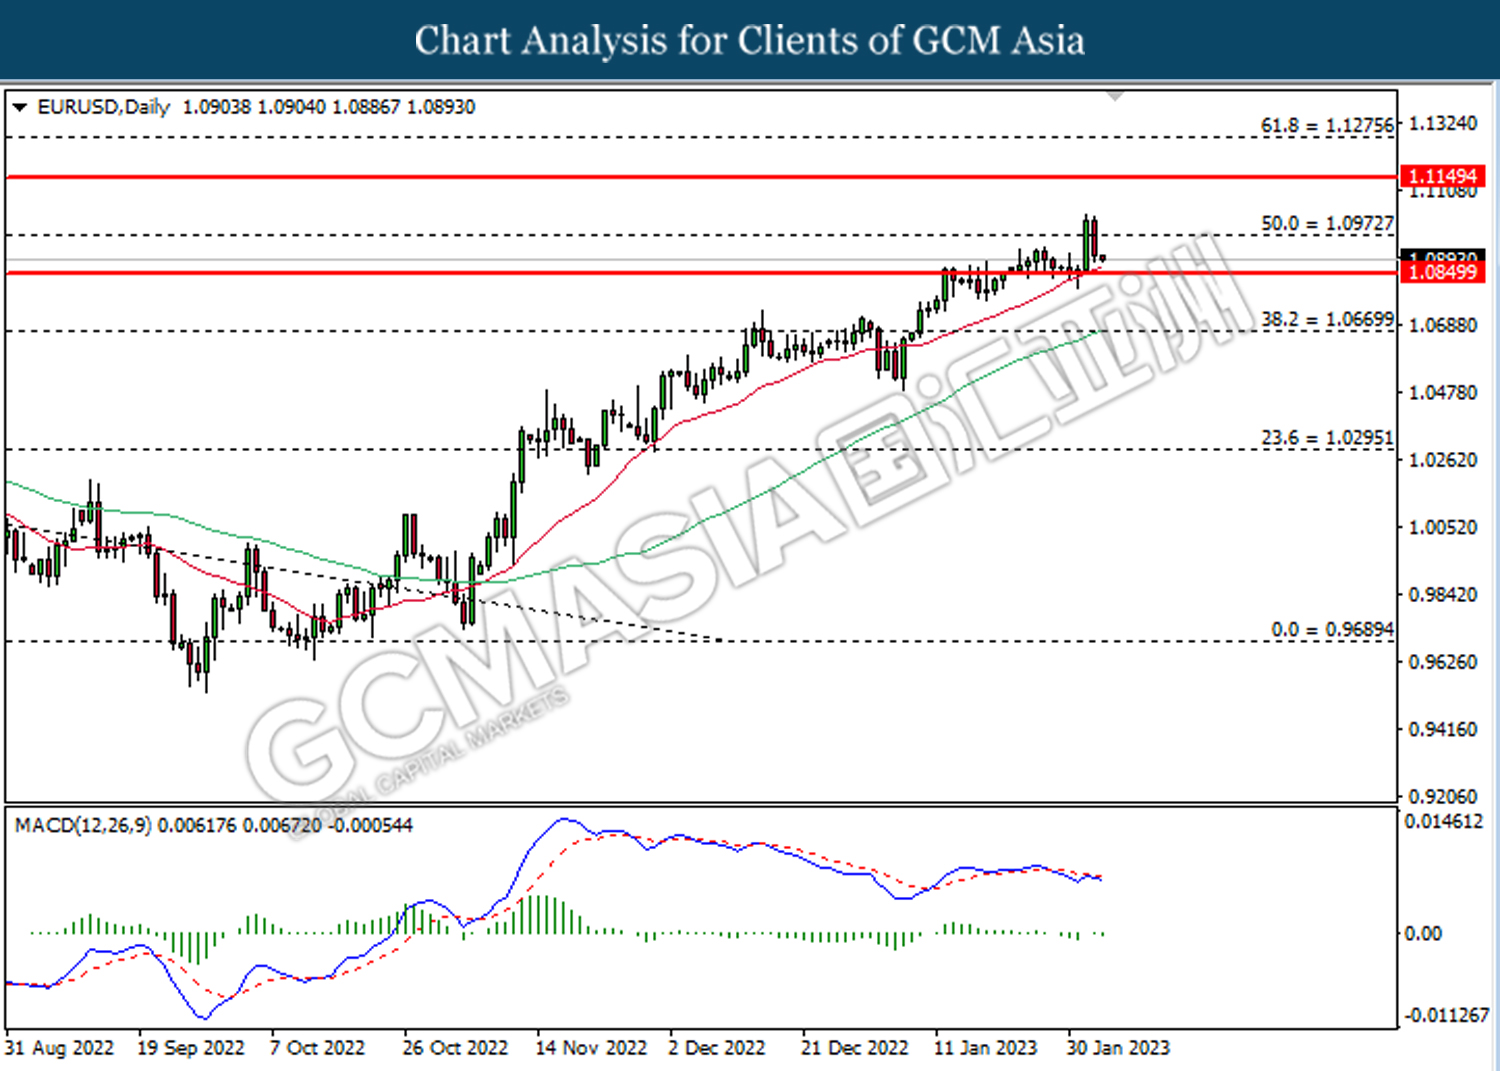Select the 50.0 = 1.09727 Fibonacci label

pyautogui.click(x=1327, y=223)
